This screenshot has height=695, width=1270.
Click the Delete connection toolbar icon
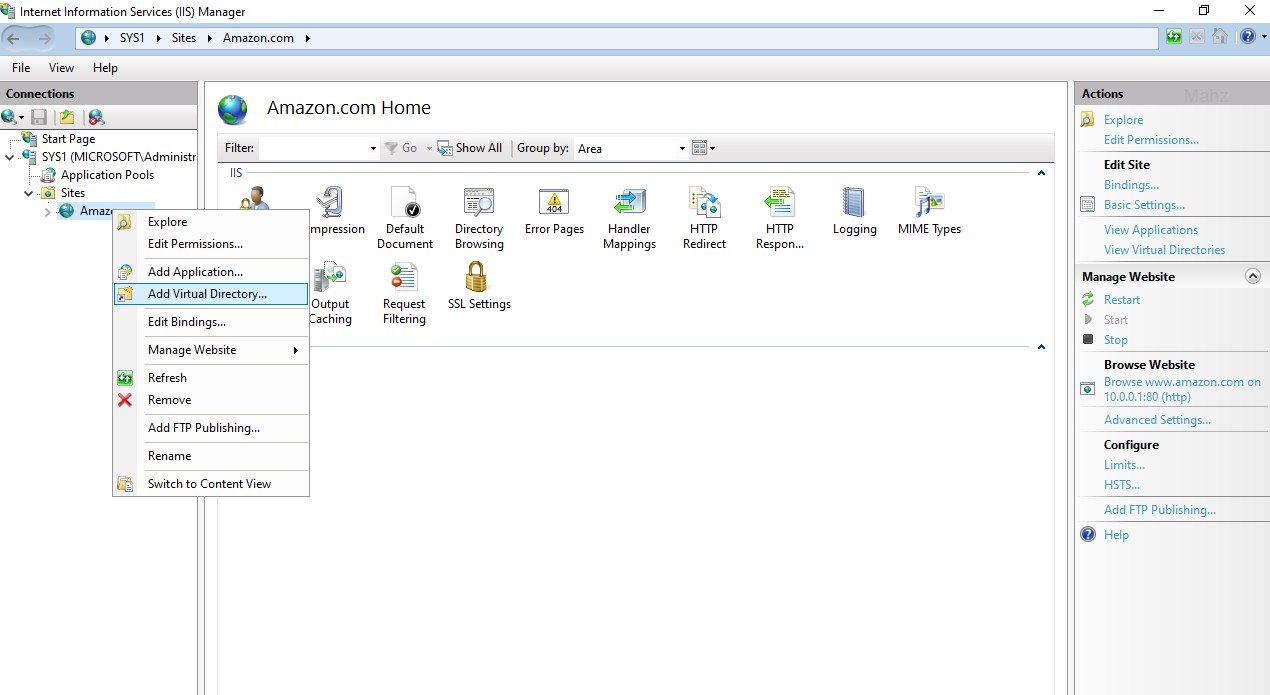pyautogui.click(x=96, y=117)
